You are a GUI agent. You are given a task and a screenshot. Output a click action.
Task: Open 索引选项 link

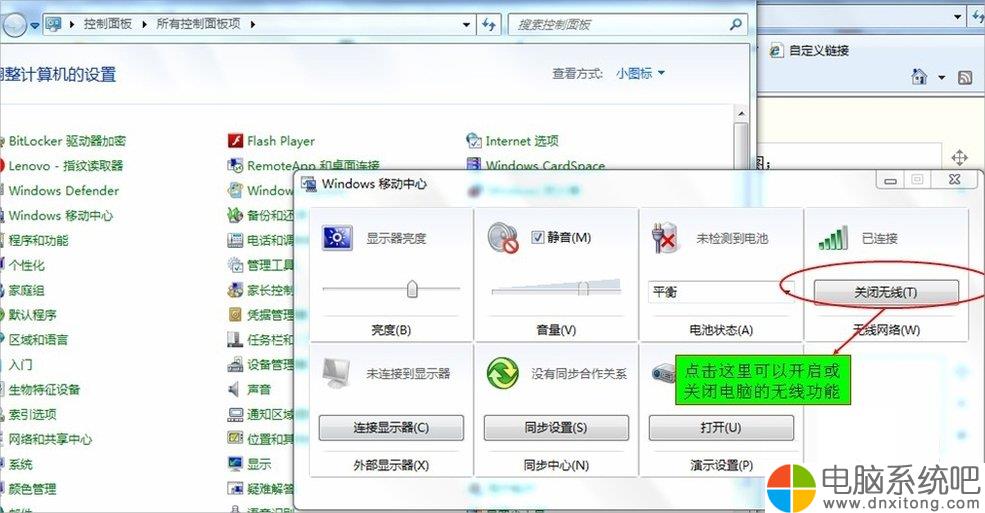pyautogui.click(x=33, y=414)
